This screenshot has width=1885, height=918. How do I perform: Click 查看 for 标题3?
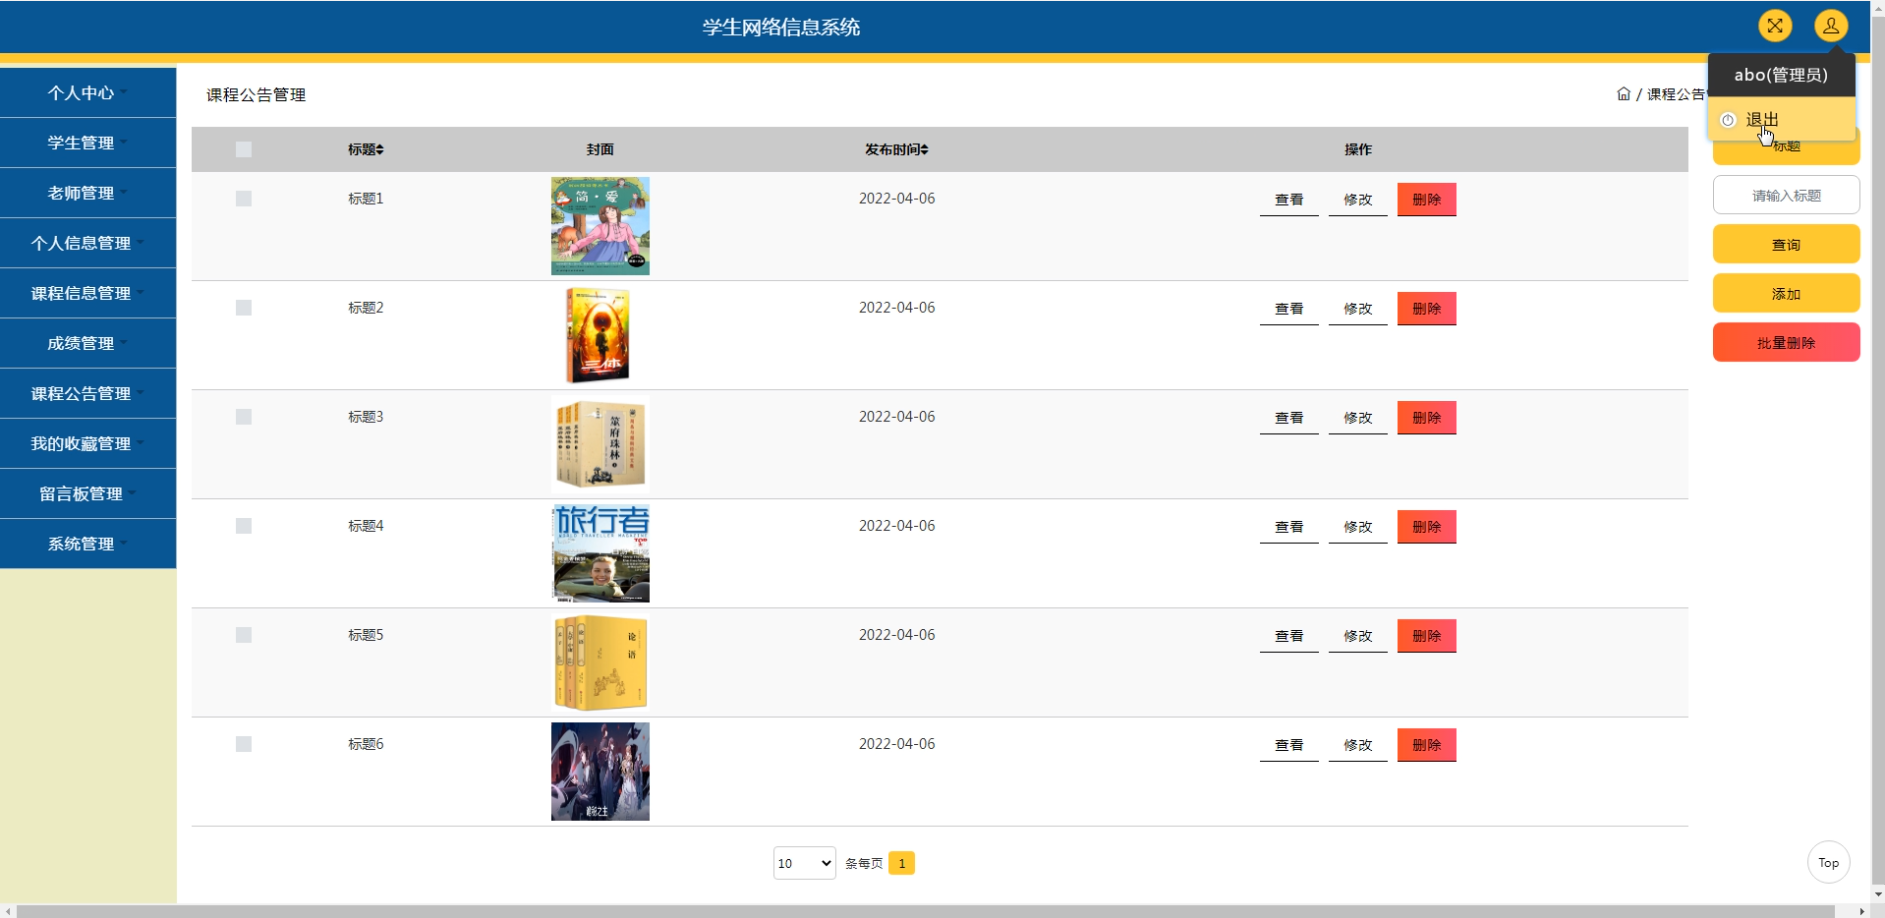tap(1289, 417)
